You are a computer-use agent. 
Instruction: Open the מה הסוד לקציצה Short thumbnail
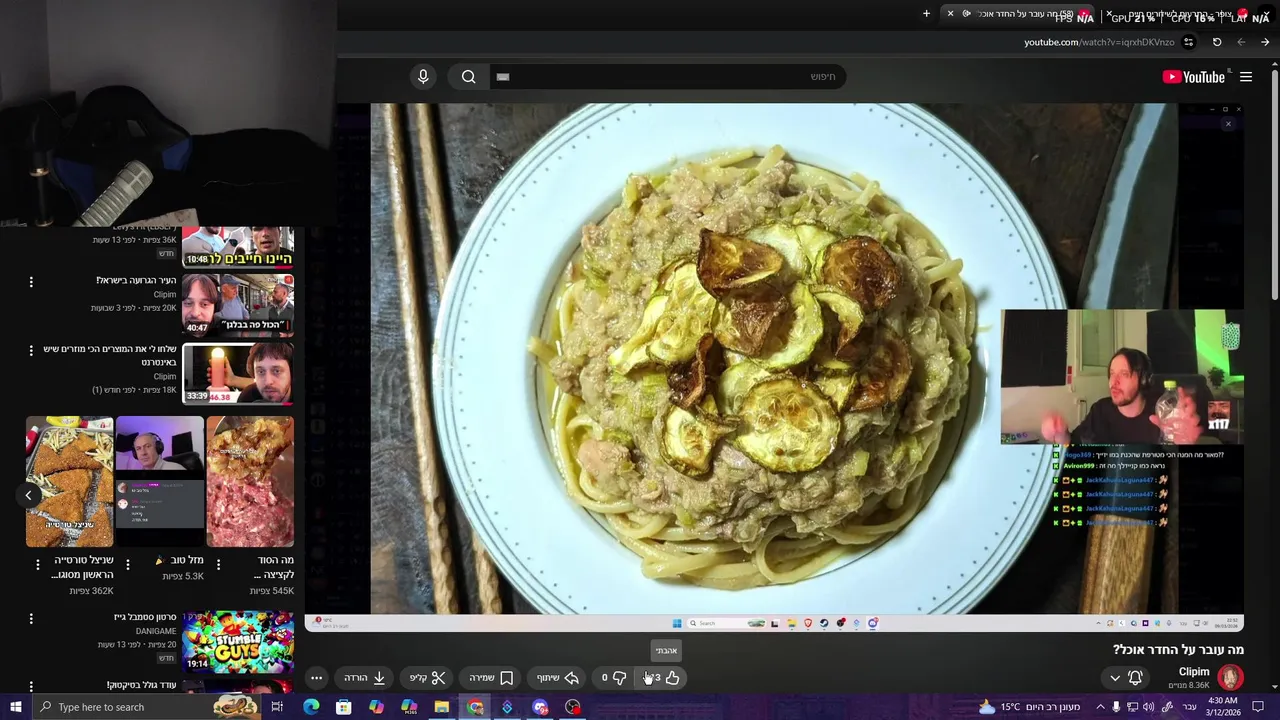[x=250, y=482]
